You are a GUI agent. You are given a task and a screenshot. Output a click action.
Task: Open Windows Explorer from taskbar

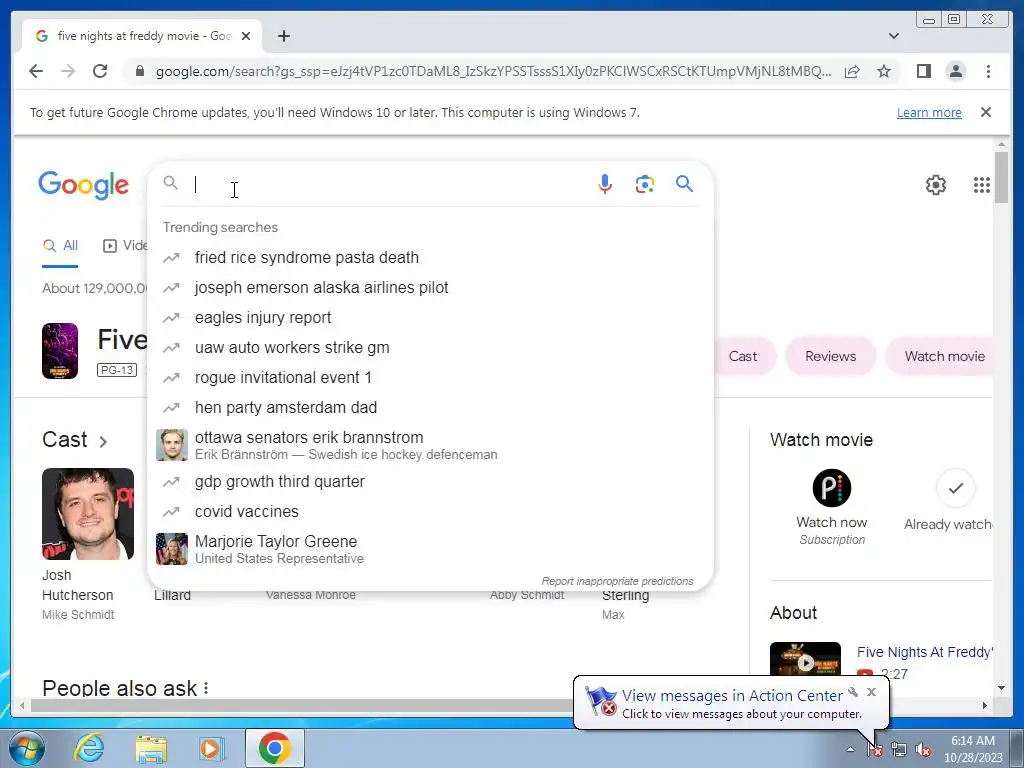click(151, 749)
